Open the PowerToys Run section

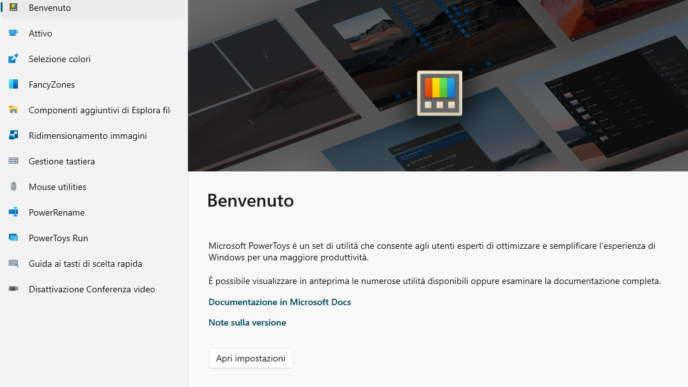click(x=93, y=238)
